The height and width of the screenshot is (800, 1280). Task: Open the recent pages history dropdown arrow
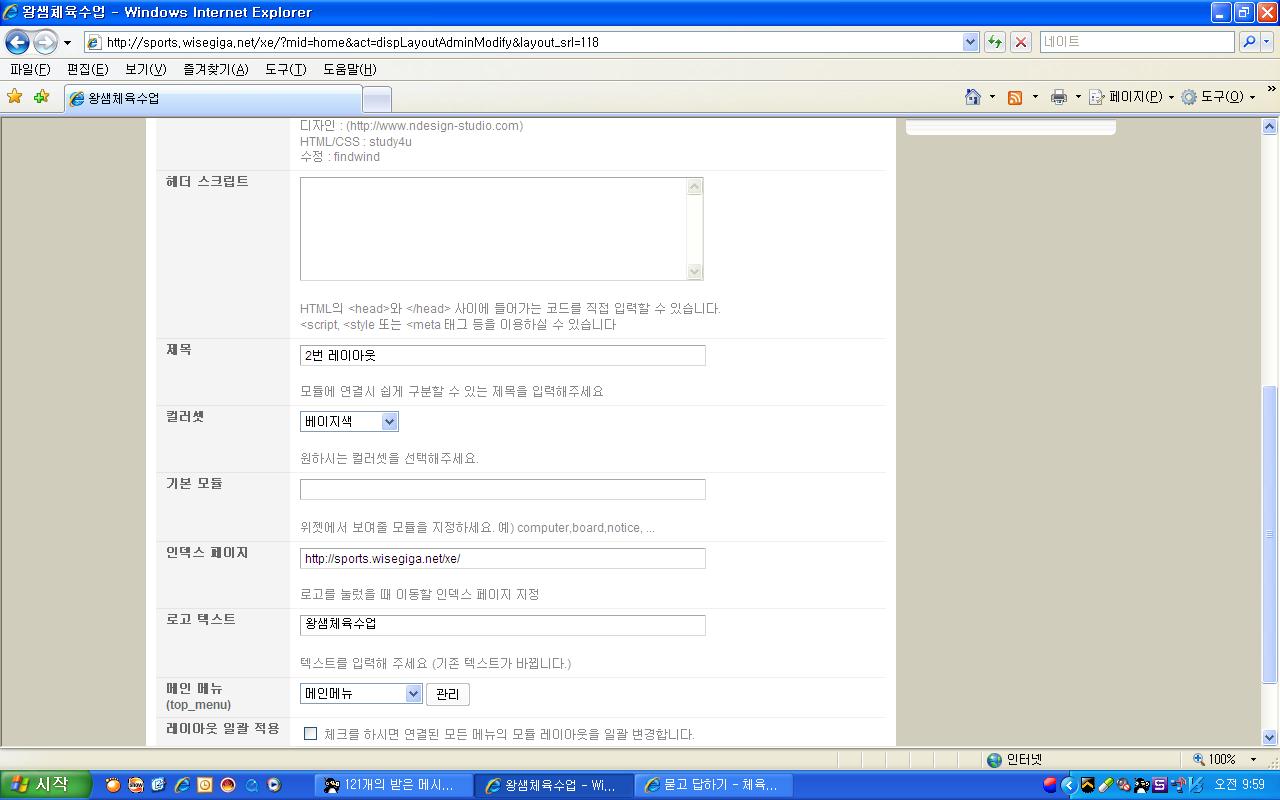[x=67, y=43]
